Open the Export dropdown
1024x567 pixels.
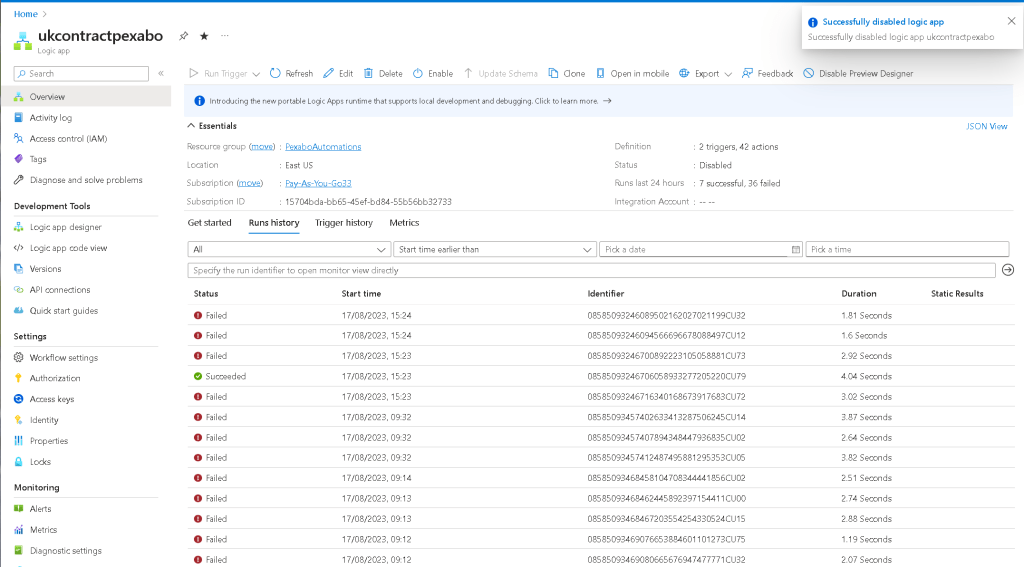tap(705, 73)
